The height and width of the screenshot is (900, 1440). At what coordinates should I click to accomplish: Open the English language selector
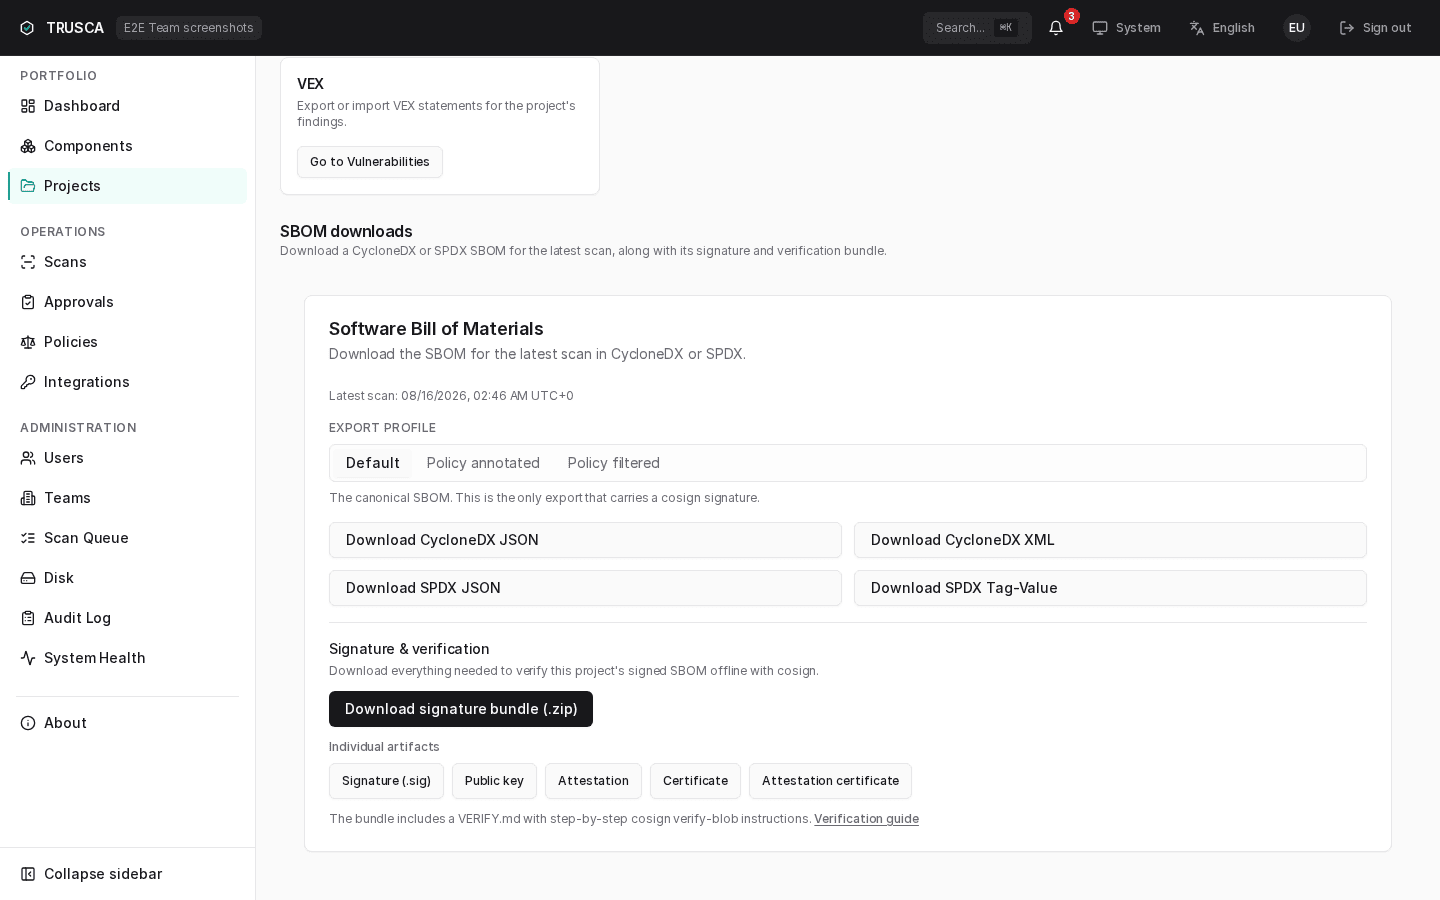pos(1222,28)
